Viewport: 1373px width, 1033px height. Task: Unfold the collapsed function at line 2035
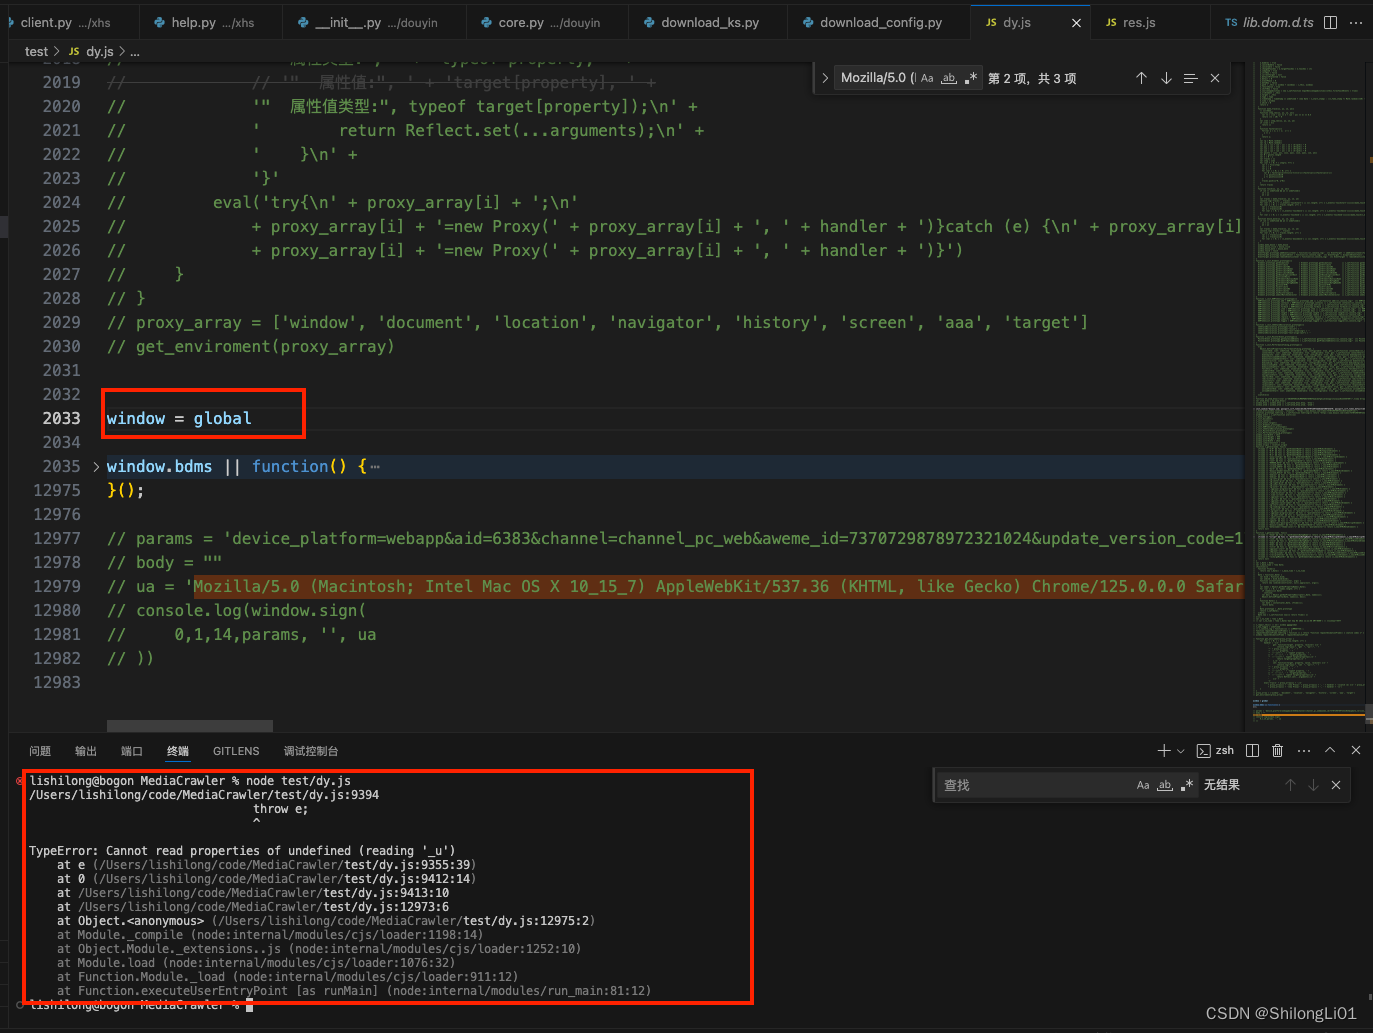(96, 467)
